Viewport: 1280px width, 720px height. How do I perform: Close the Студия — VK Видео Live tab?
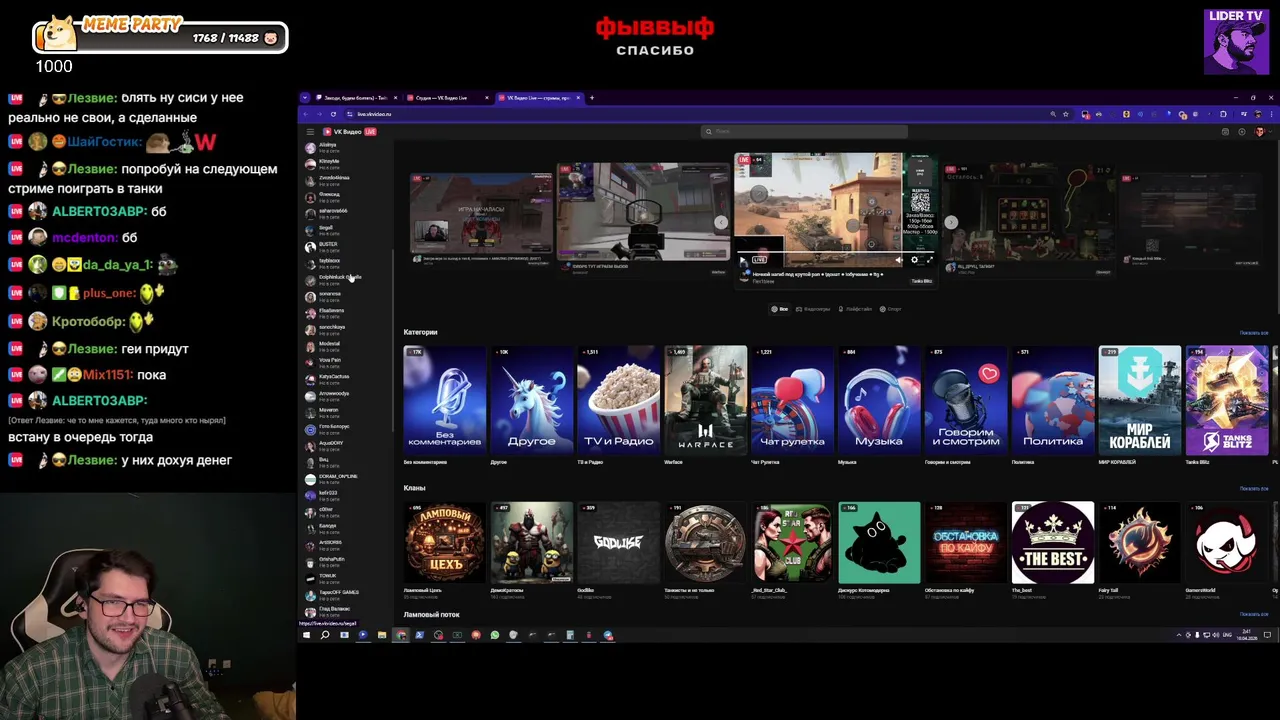487,98
